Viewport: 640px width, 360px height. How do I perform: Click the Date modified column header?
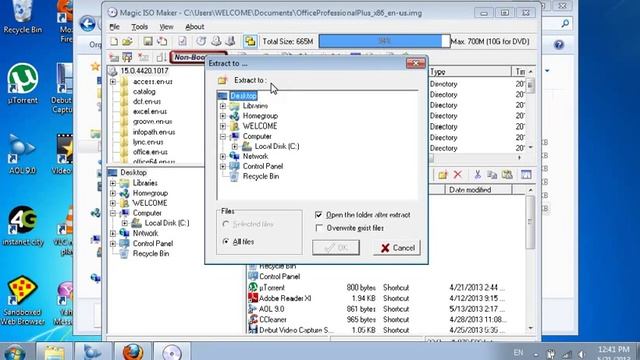478,190
